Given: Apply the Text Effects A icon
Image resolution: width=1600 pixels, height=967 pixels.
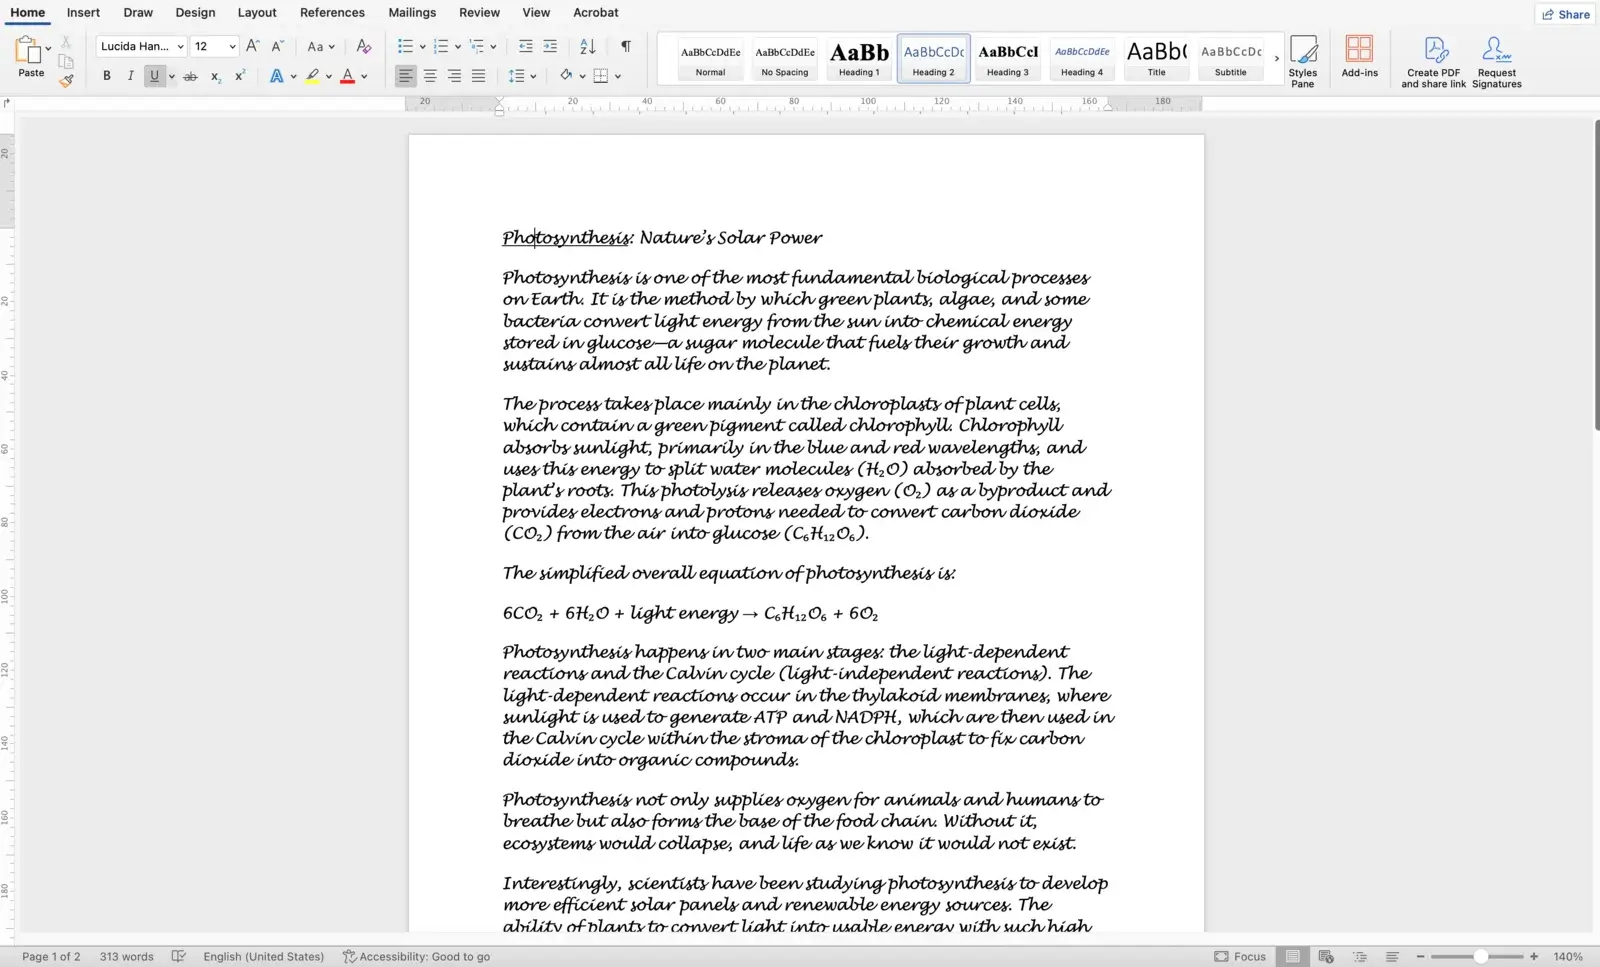Looking at the screenshot, I should (x=277, y=76).
